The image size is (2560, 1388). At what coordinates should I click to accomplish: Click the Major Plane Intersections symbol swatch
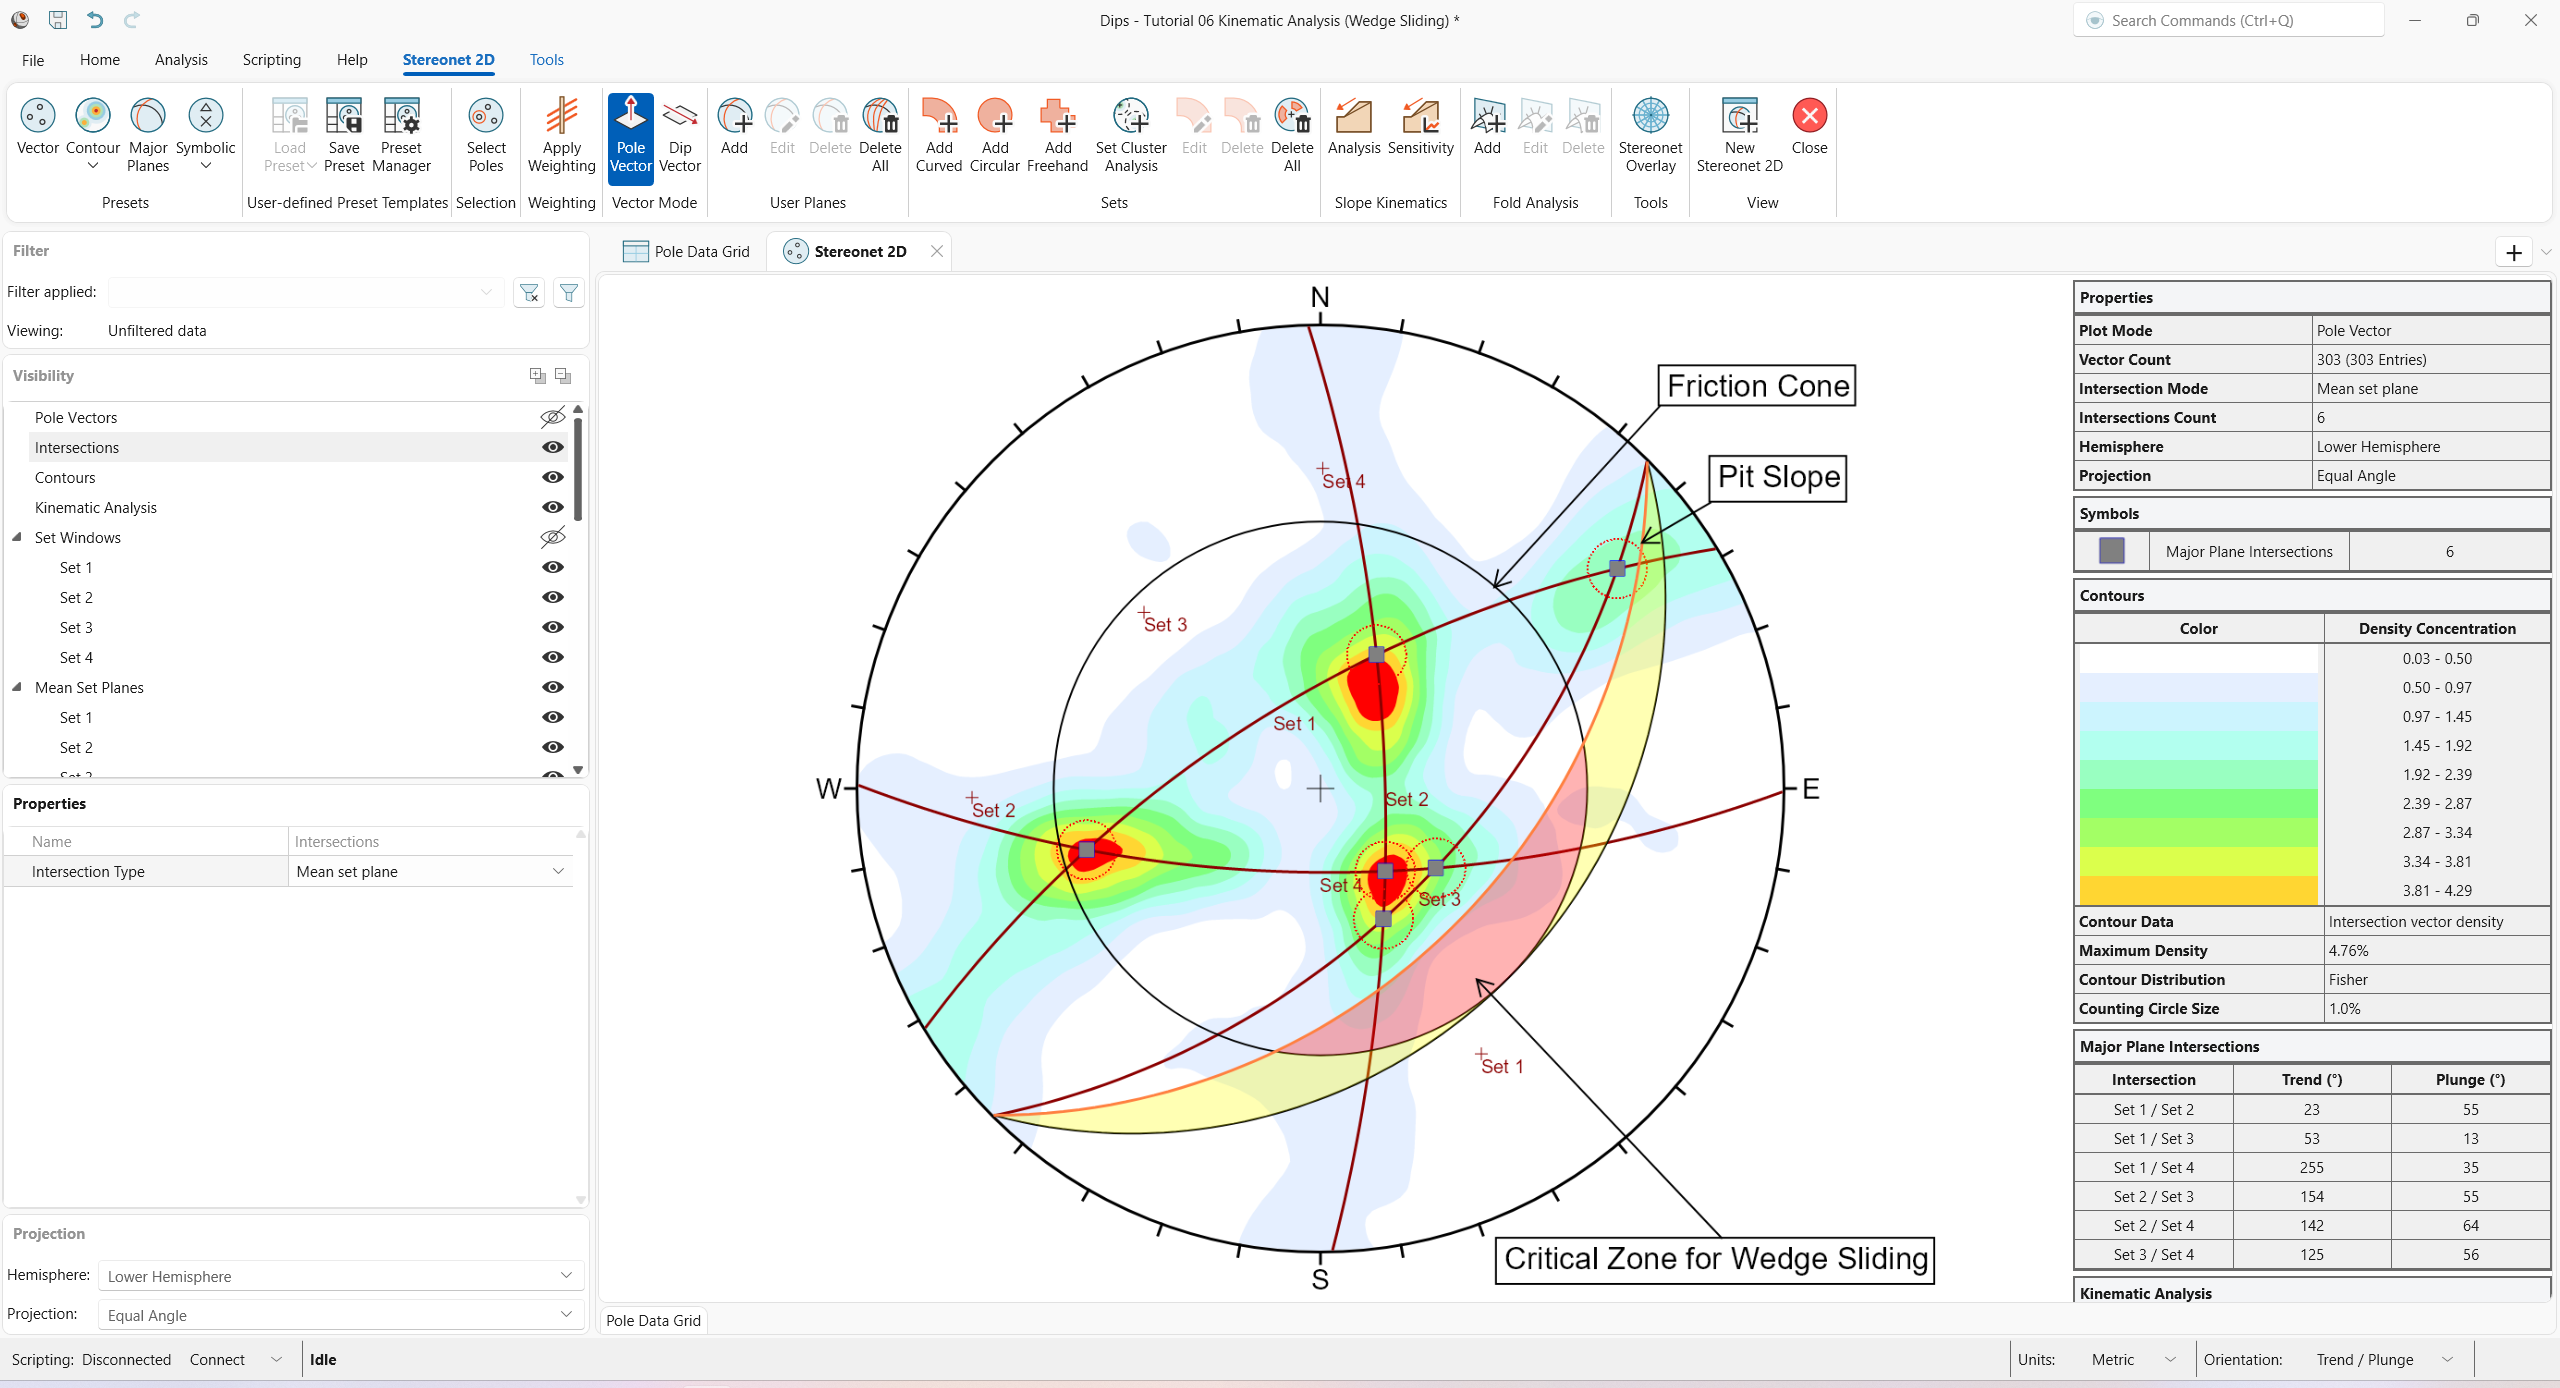click(x=2111, y=550)
